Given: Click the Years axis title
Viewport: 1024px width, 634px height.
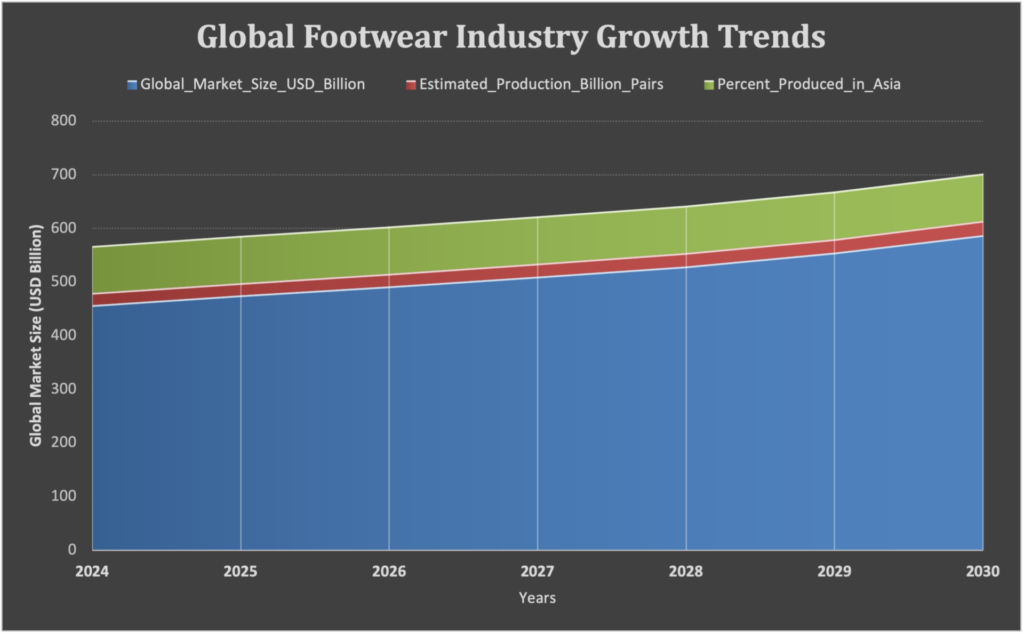Looking at the screenshot, I should pos(536,597).
